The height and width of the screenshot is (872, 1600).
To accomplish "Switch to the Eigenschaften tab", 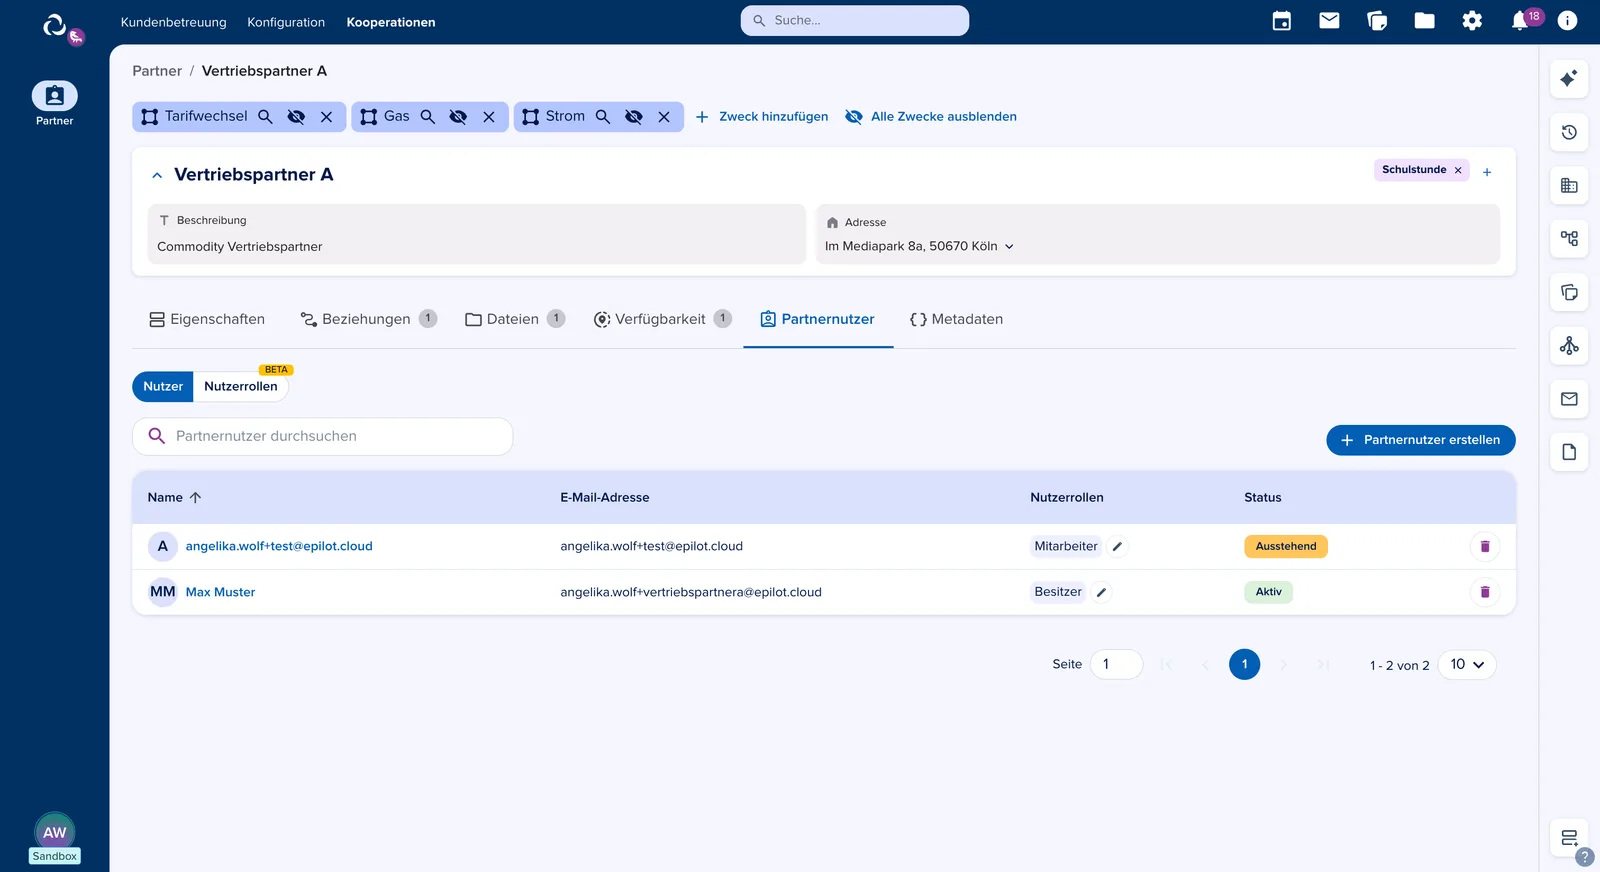I will (207, 320).
